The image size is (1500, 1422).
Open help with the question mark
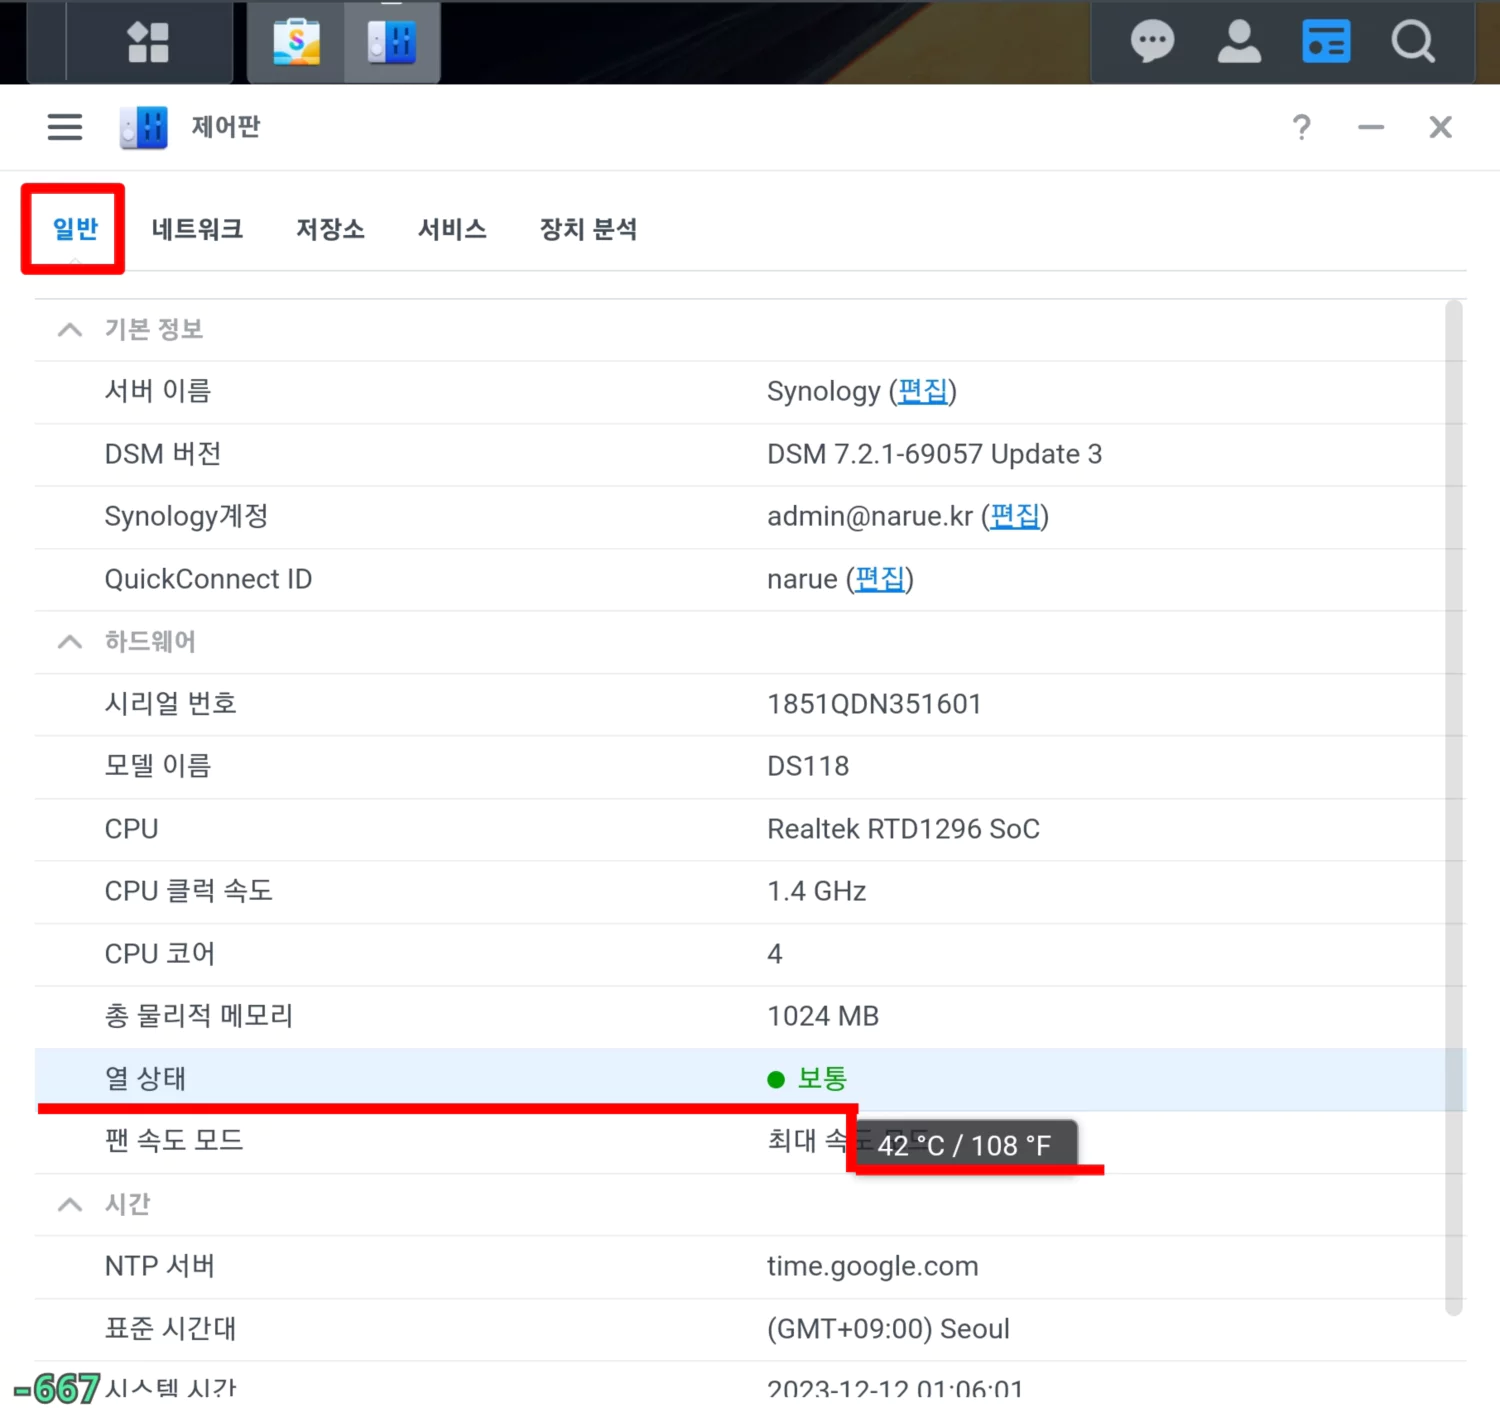1301,127
